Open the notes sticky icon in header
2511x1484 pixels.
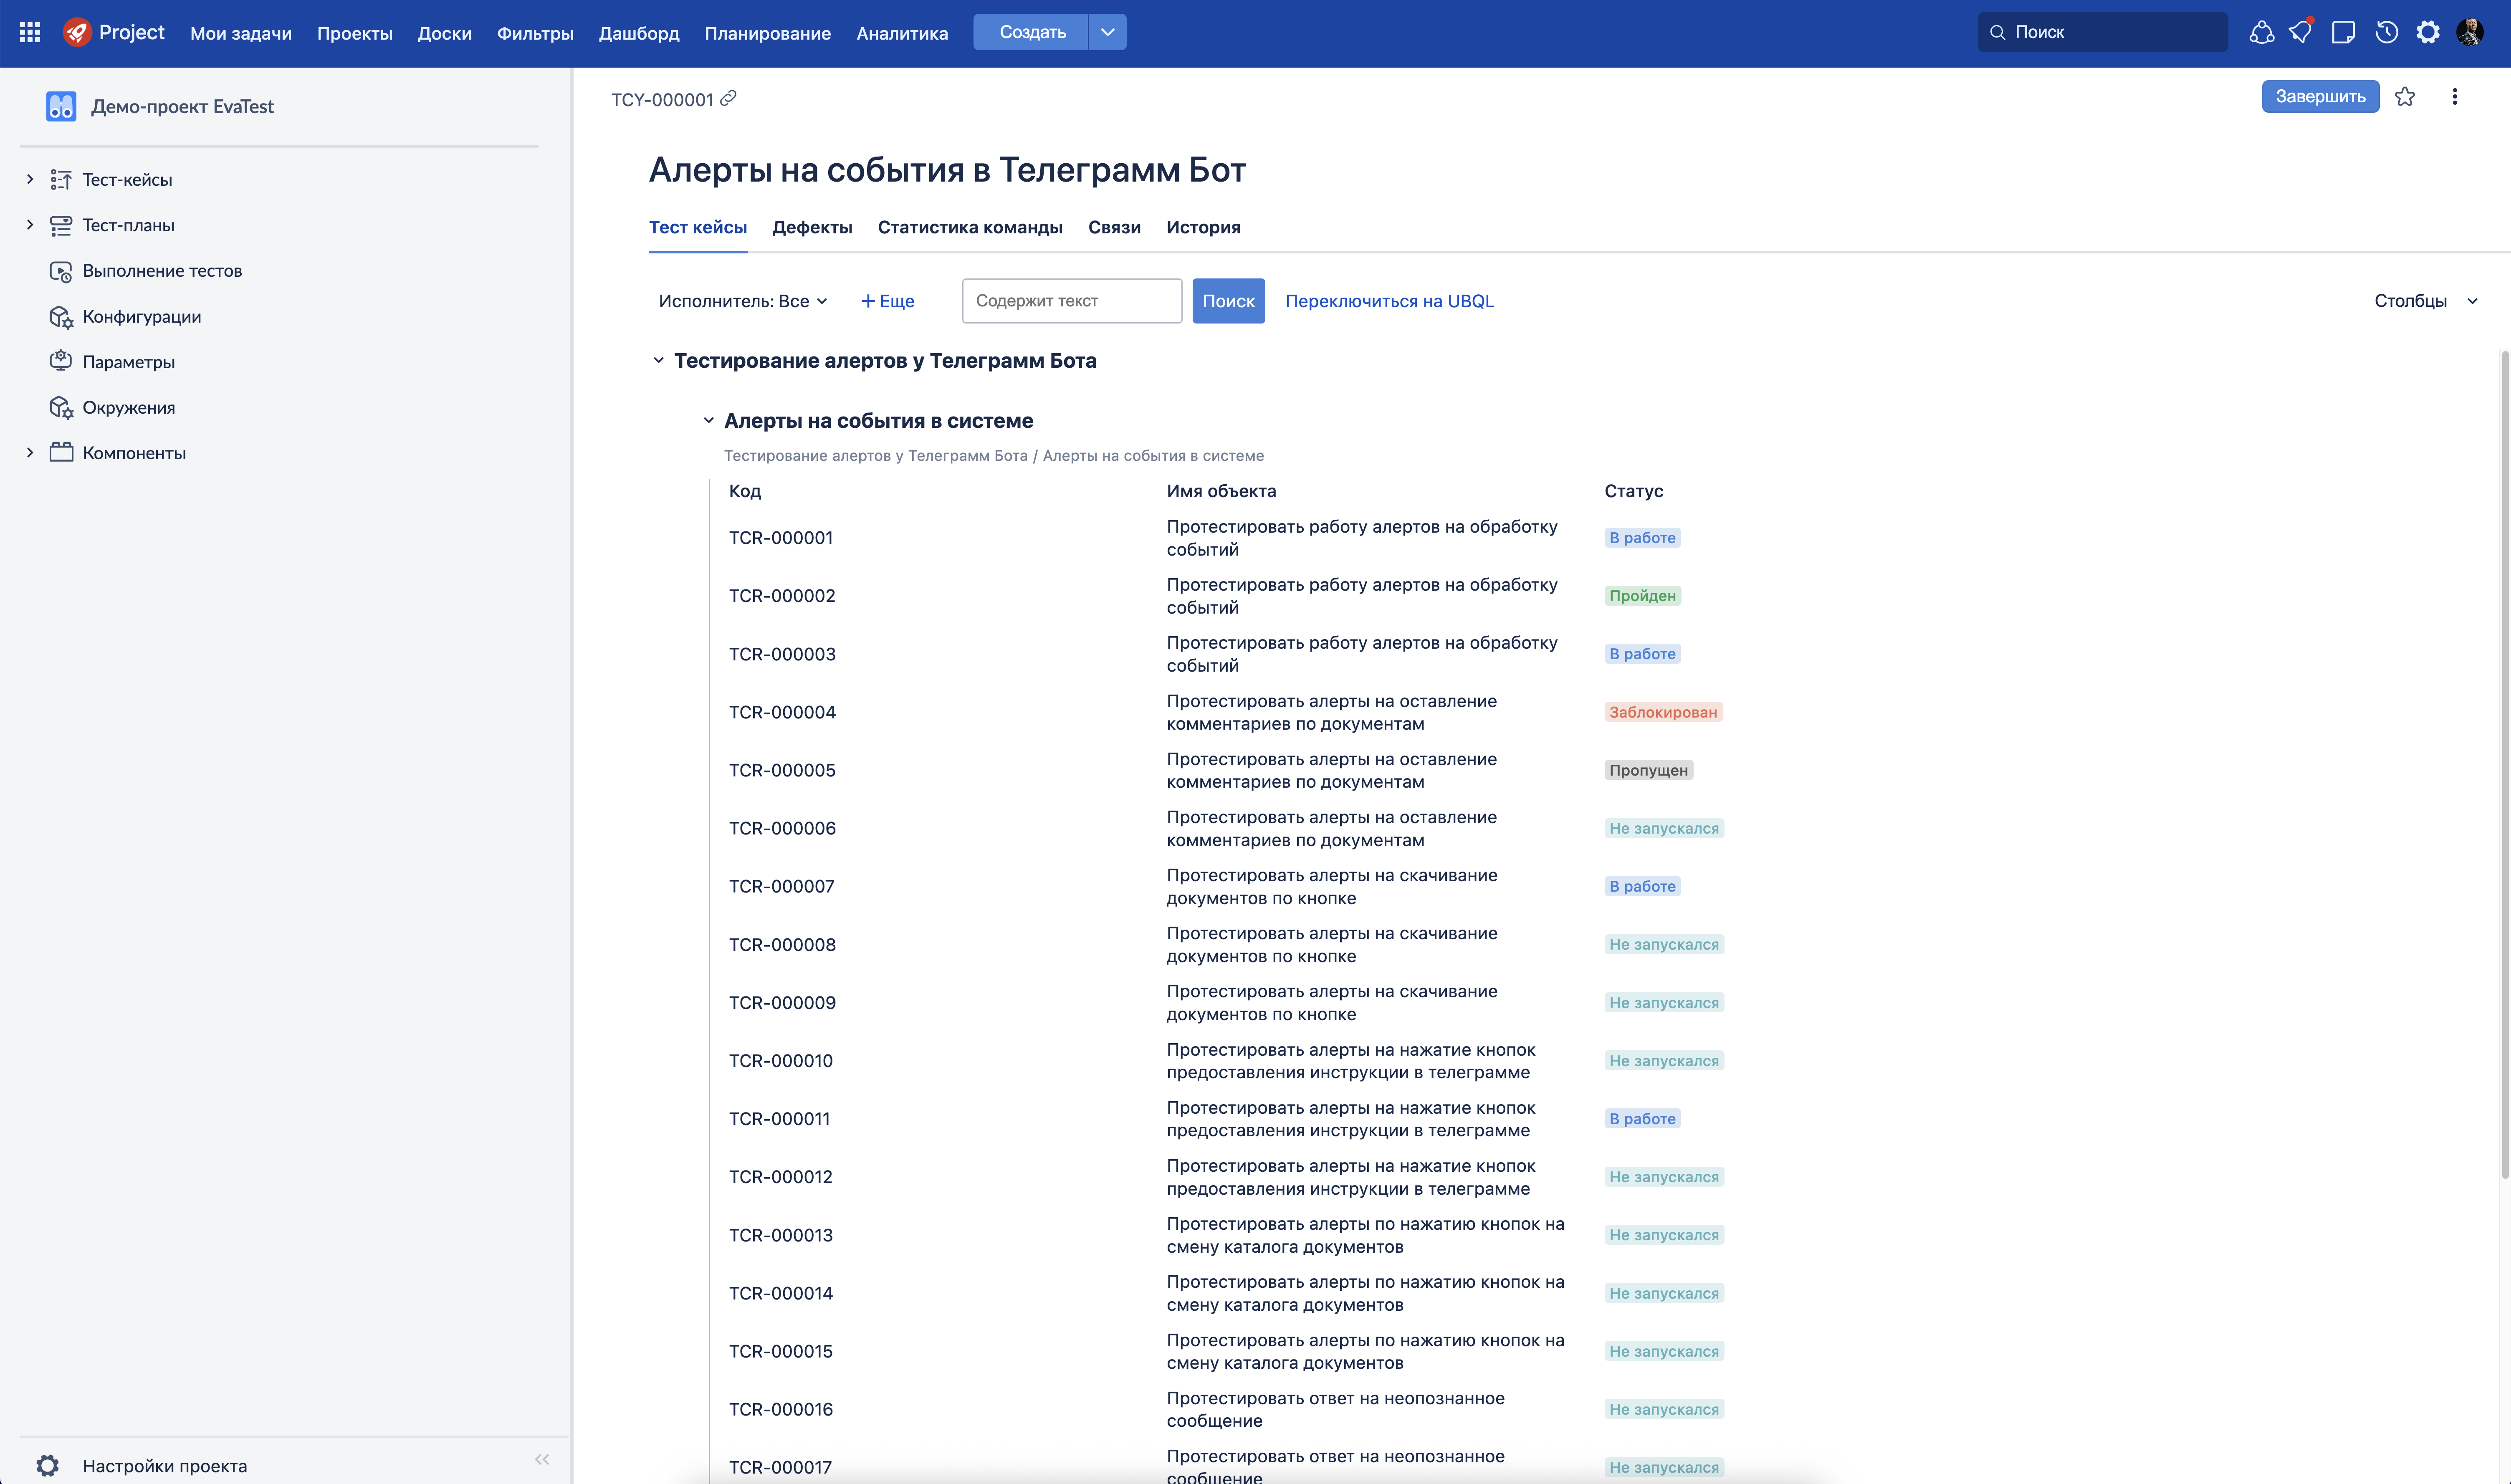pyautogui.click(x=2343, y=32)
